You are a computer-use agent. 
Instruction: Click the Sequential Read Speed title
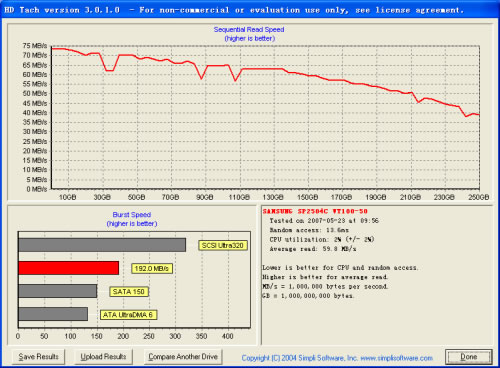click(249, 30)
